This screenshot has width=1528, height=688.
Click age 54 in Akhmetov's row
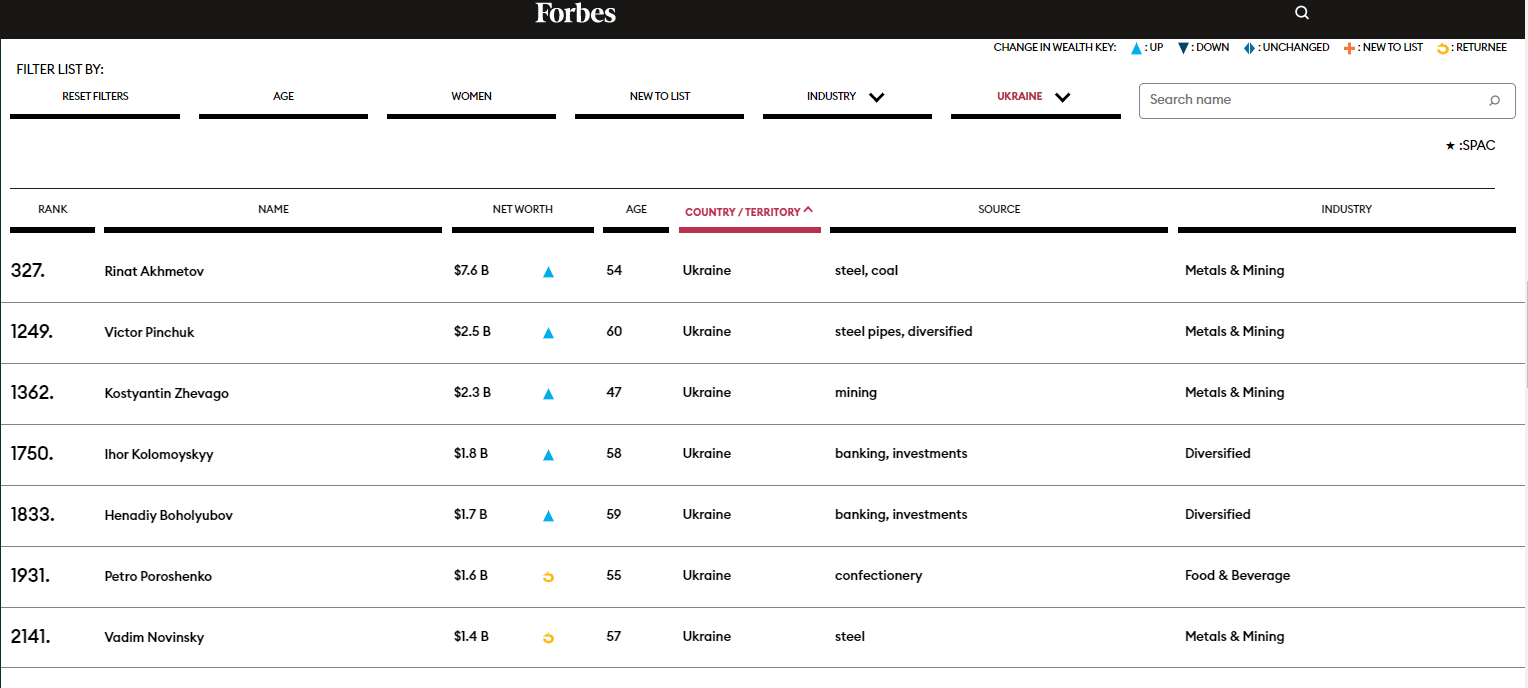pos(614,271)
